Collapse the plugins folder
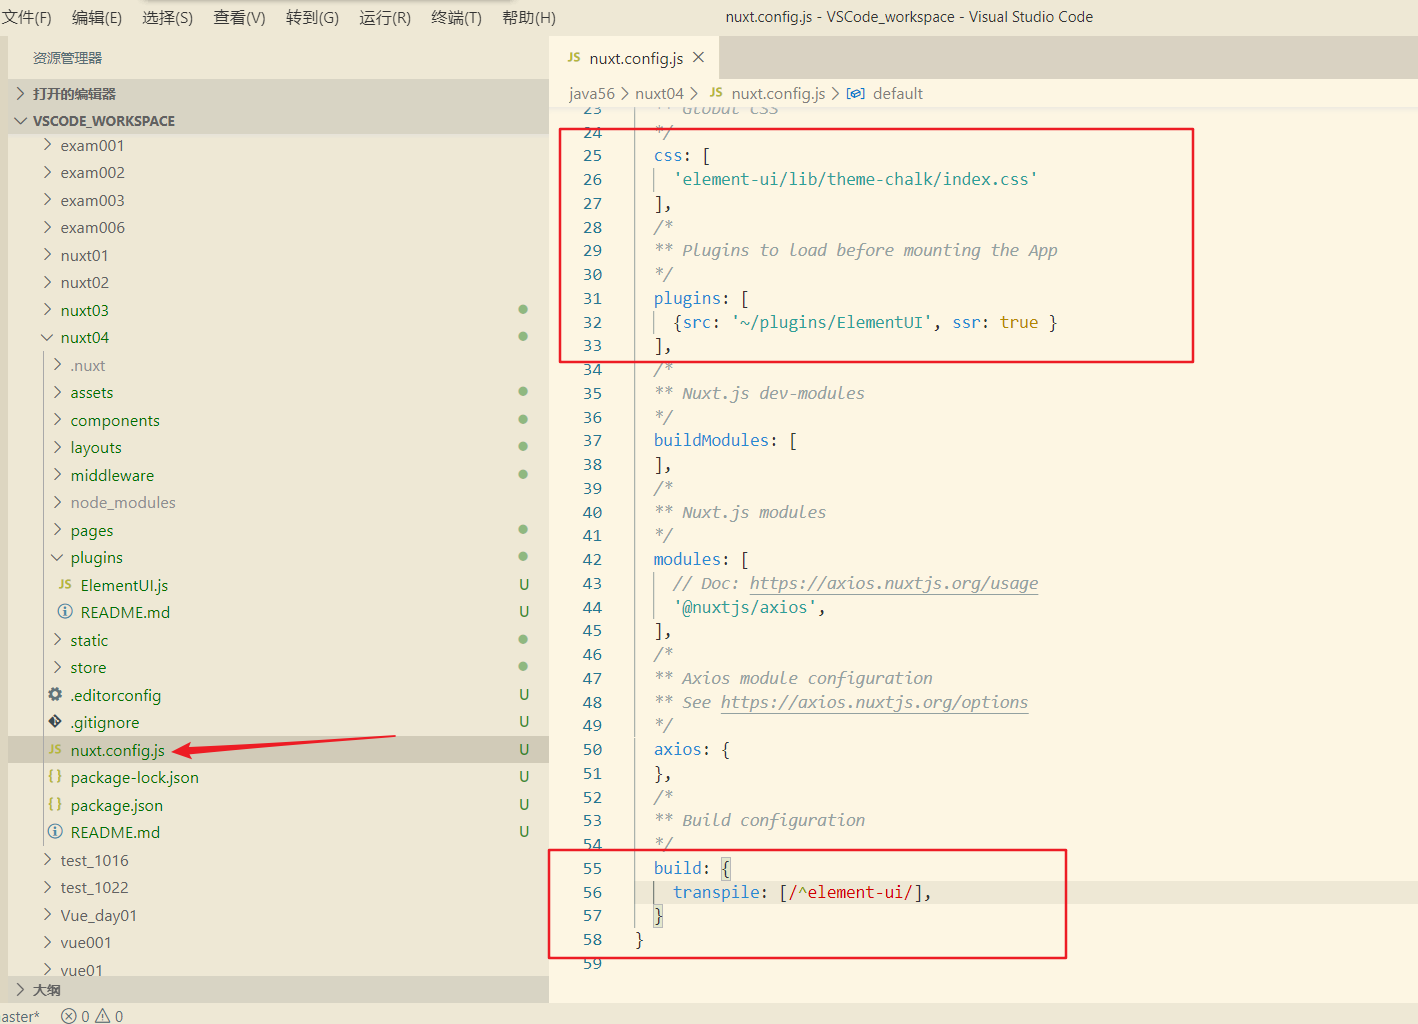 [x=57, y=557]
